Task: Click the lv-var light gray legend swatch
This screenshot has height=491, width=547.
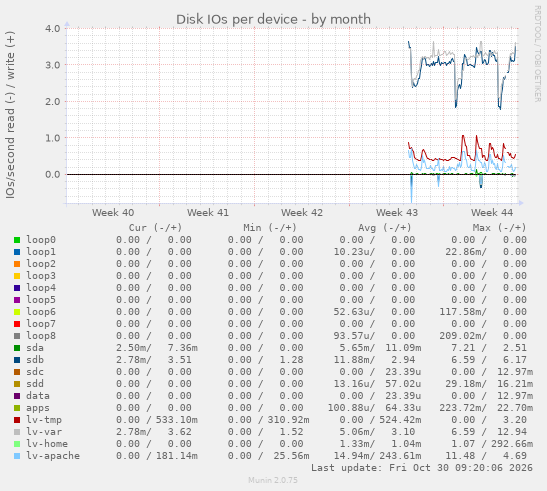Action: click(x=17, y=432)
